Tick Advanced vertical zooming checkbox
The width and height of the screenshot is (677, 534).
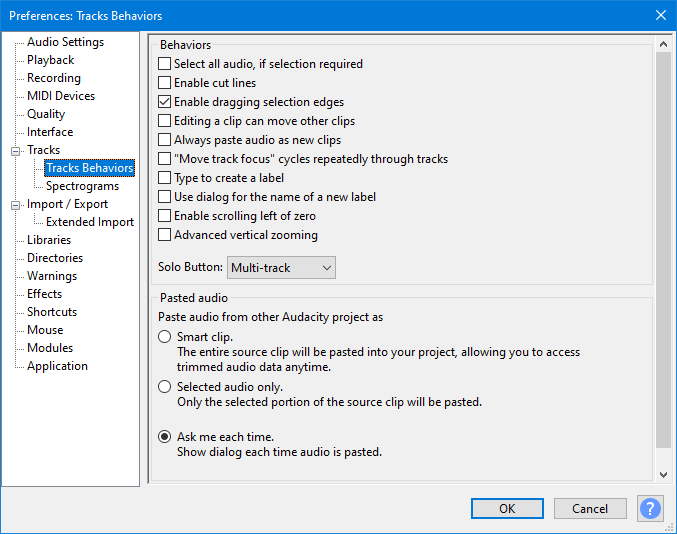pos(165,234)
